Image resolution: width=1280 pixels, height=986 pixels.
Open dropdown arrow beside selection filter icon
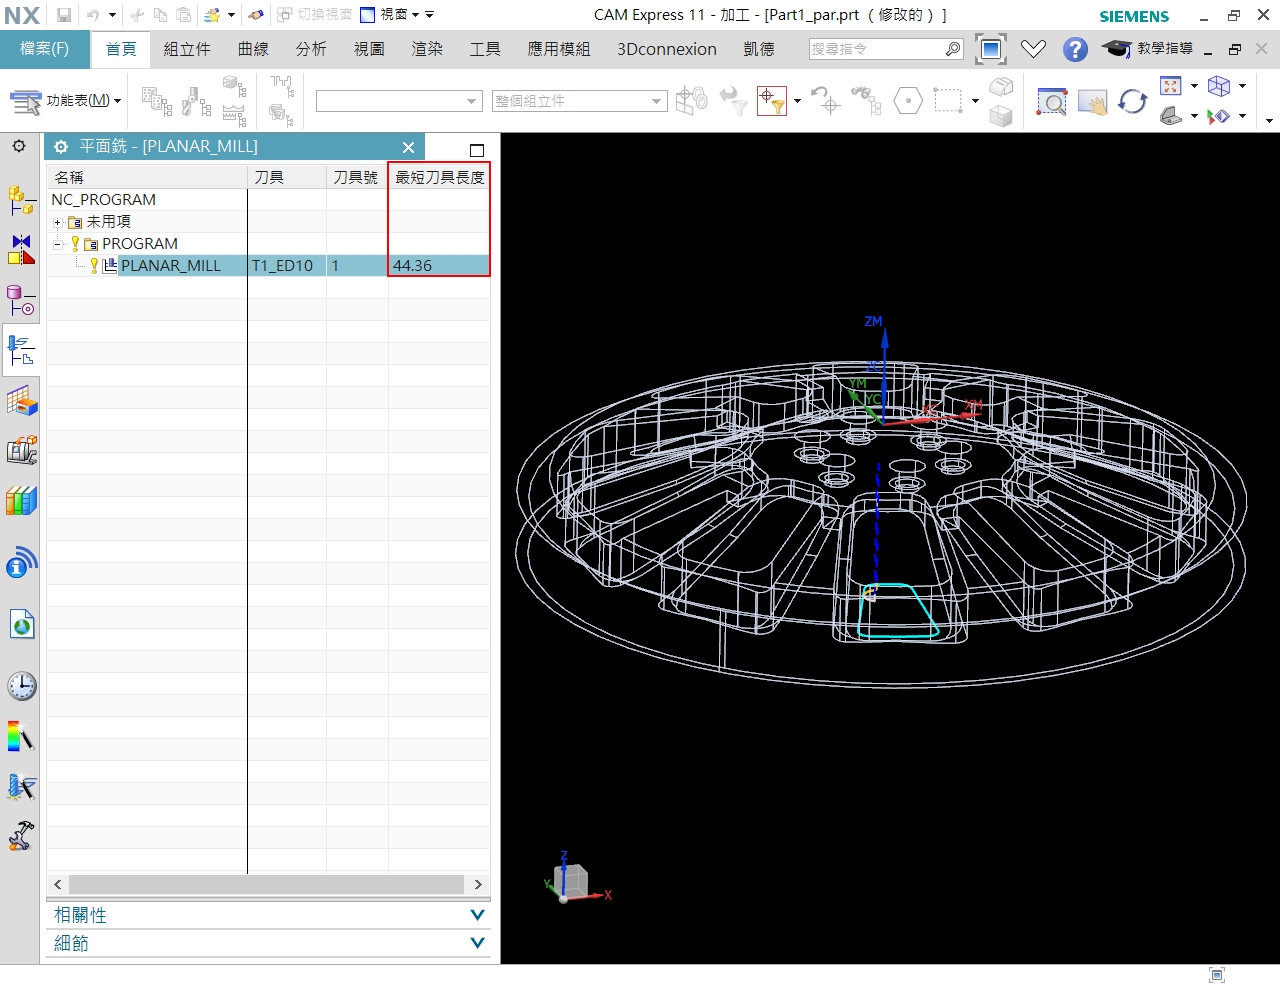[x=797, y=101]
